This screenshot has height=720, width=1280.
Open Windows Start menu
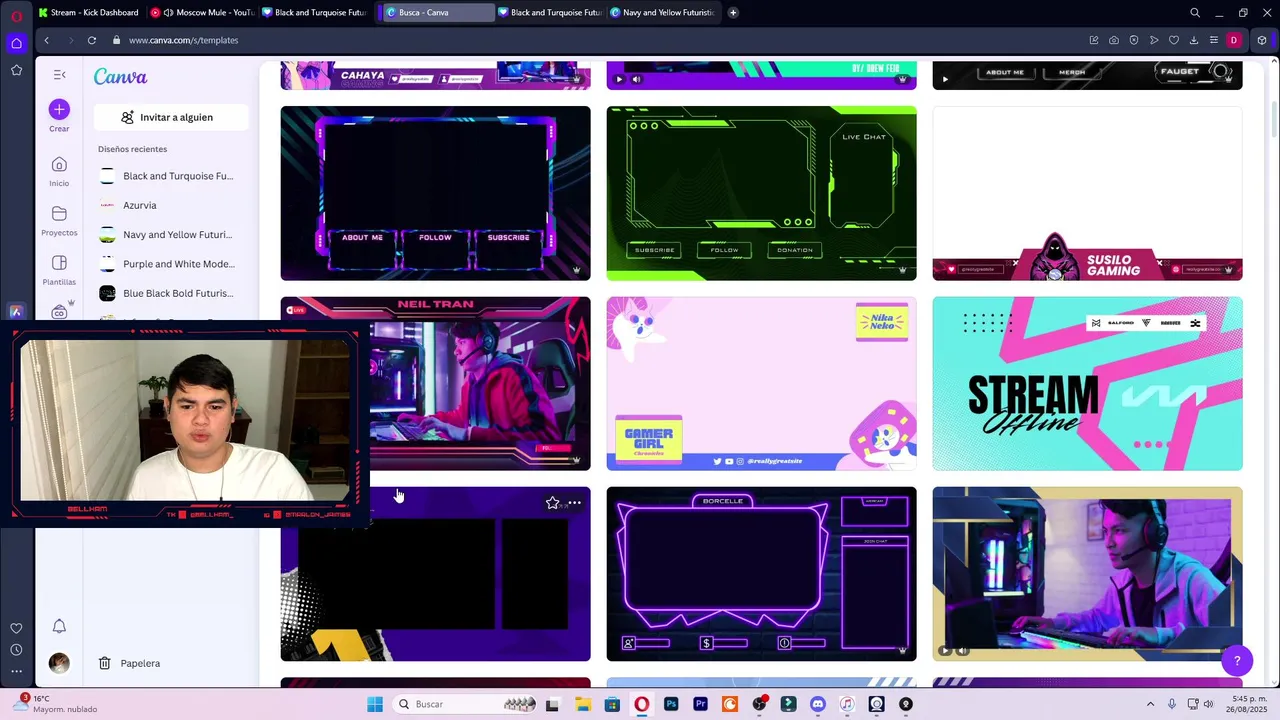(375, 704)
